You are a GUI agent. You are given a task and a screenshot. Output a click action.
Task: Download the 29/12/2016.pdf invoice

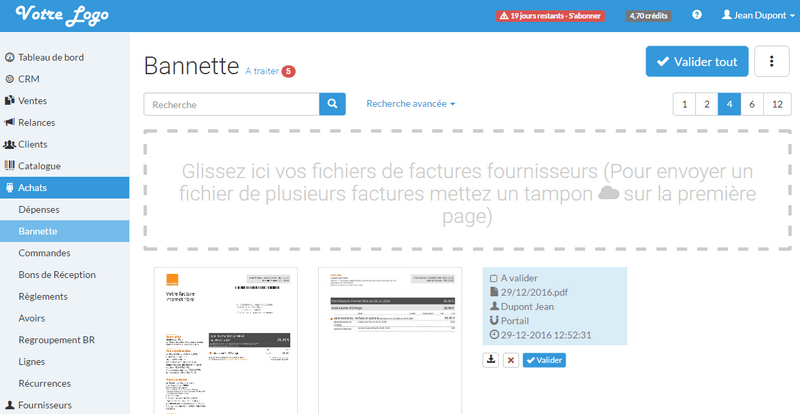pos(491,360)
